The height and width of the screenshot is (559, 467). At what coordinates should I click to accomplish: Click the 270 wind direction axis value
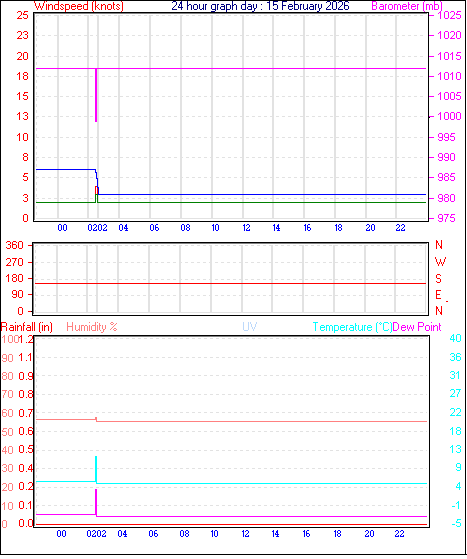[x=15, y=262]
